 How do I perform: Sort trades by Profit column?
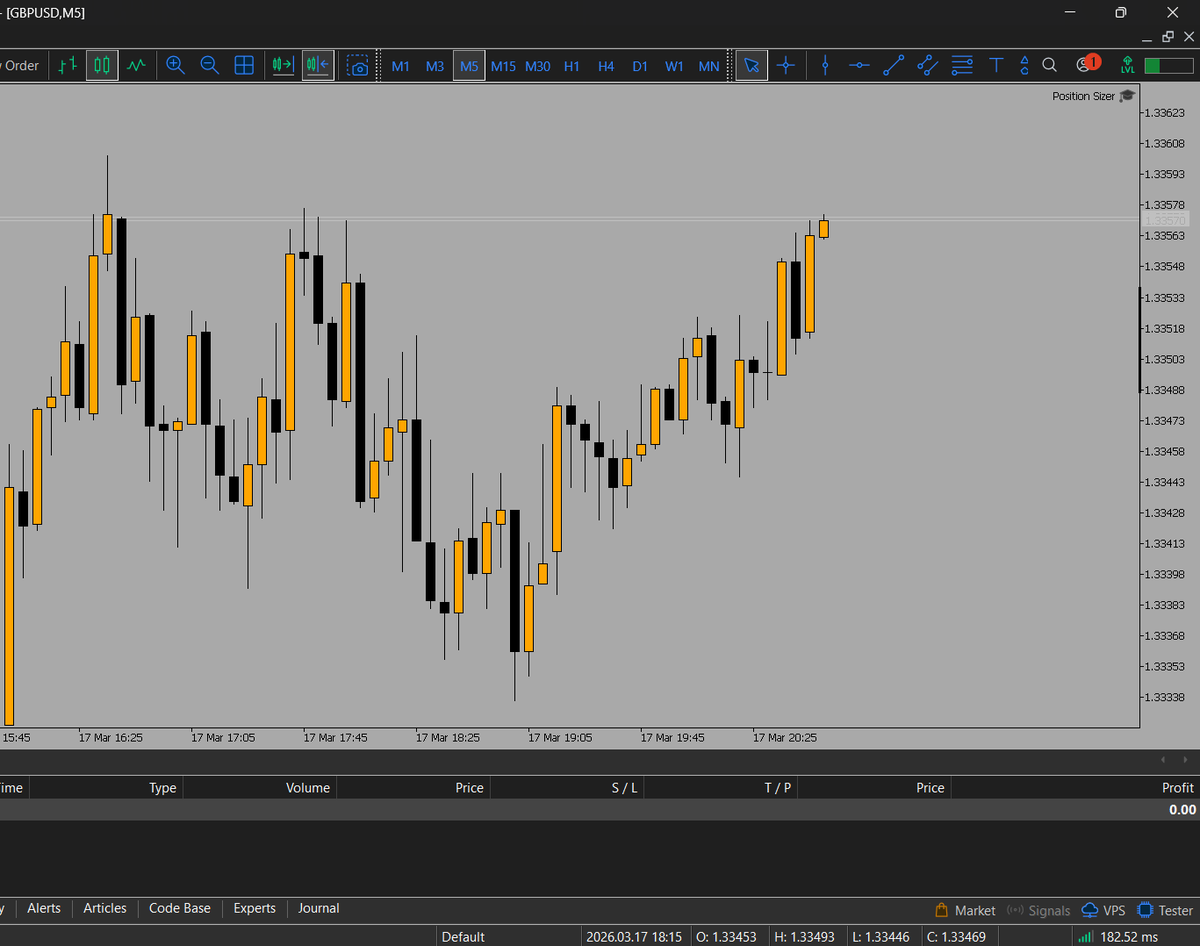pyautogui.click(x=1075, y=787)
